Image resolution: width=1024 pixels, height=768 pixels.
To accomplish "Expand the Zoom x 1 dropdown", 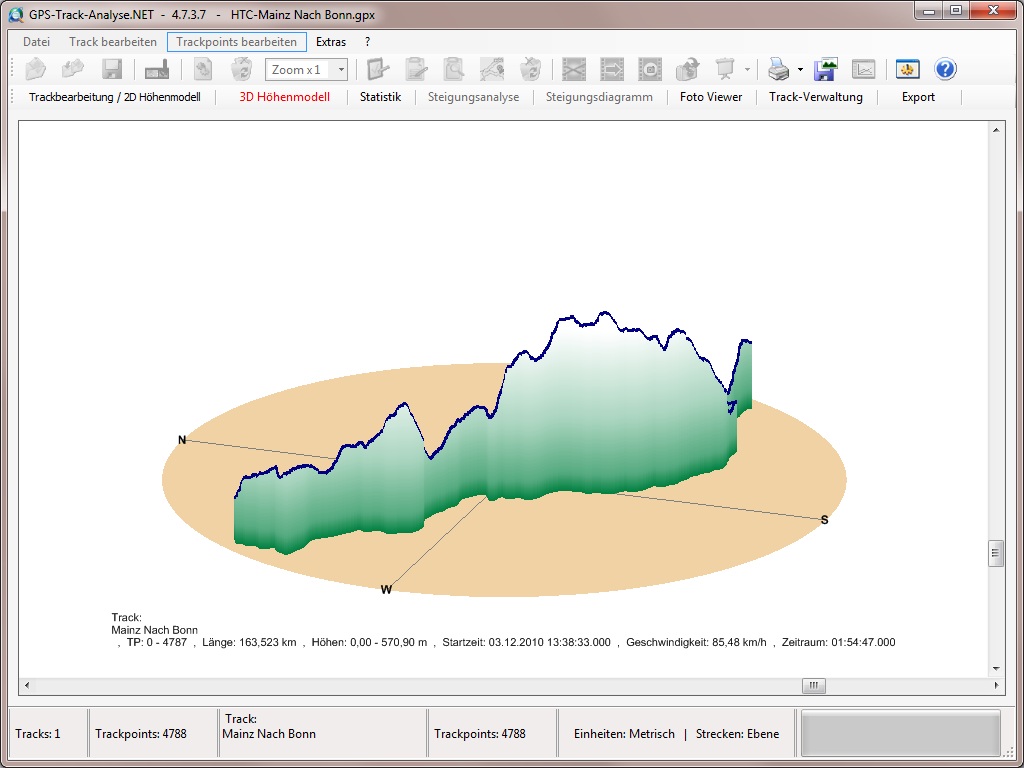I will tap(341, 70).
